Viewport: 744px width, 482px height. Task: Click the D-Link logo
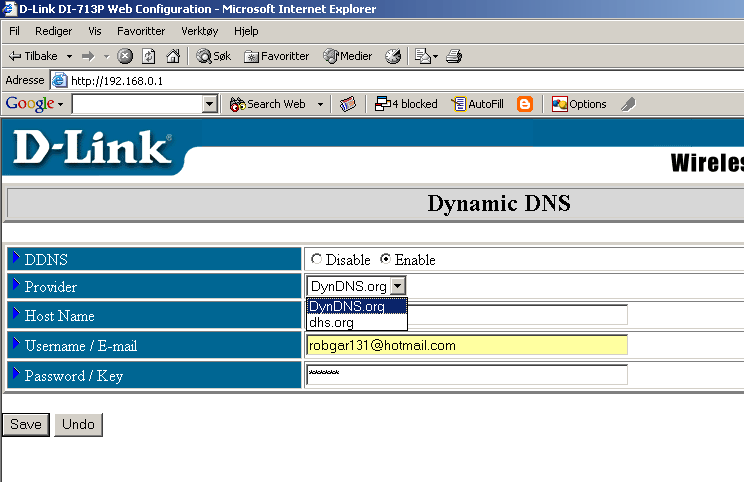tap(93, 148)
